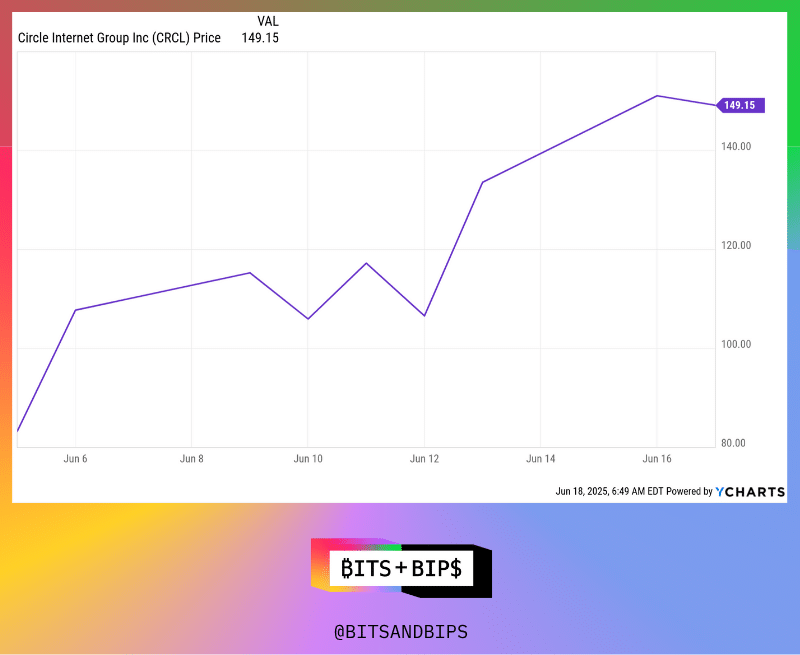This screenshot has height=655, width=800.
Task: Click the purple 149.15 price flag
Action: 740,105
